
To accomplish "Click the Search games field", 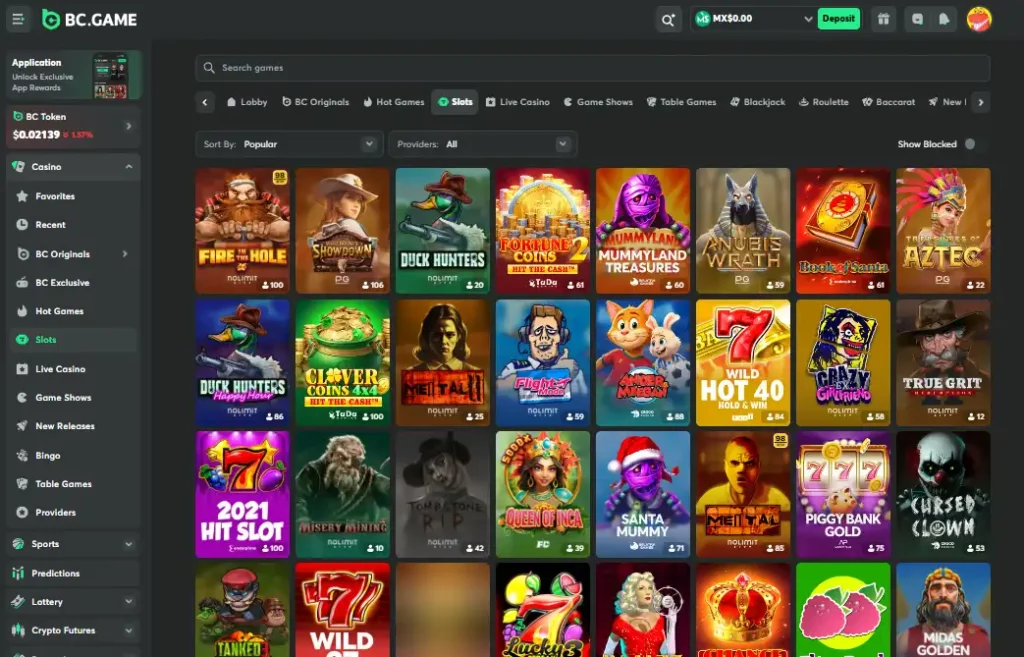I will pos(592,68).
